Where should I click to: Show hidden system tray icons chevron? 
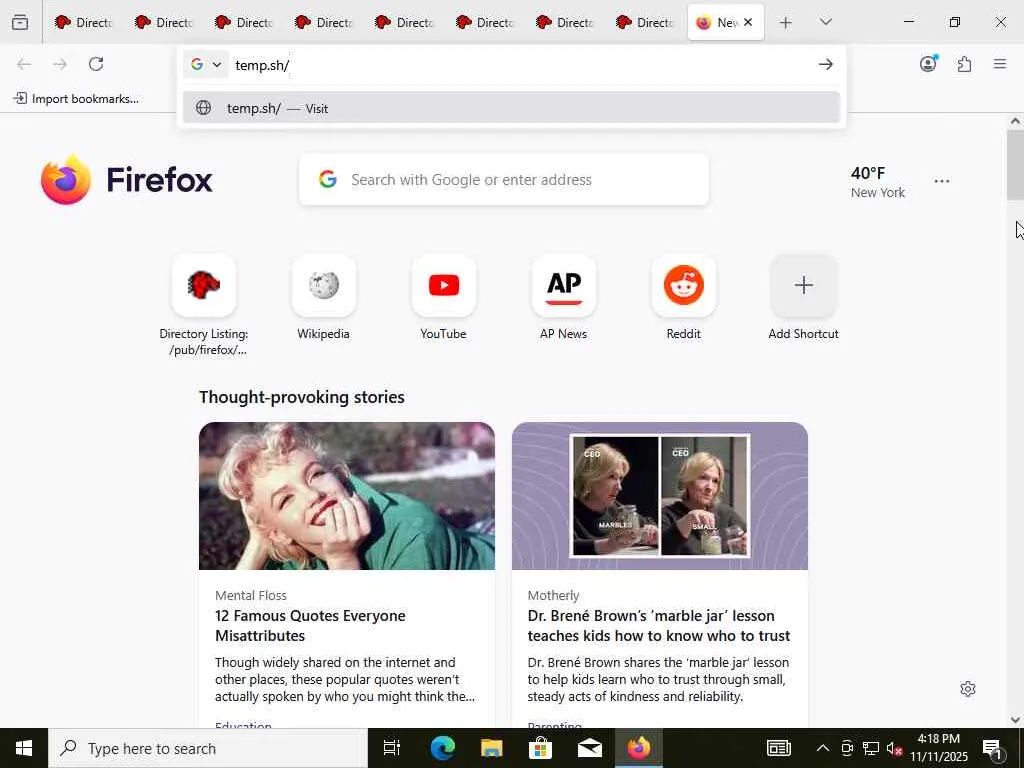point(823,748)
